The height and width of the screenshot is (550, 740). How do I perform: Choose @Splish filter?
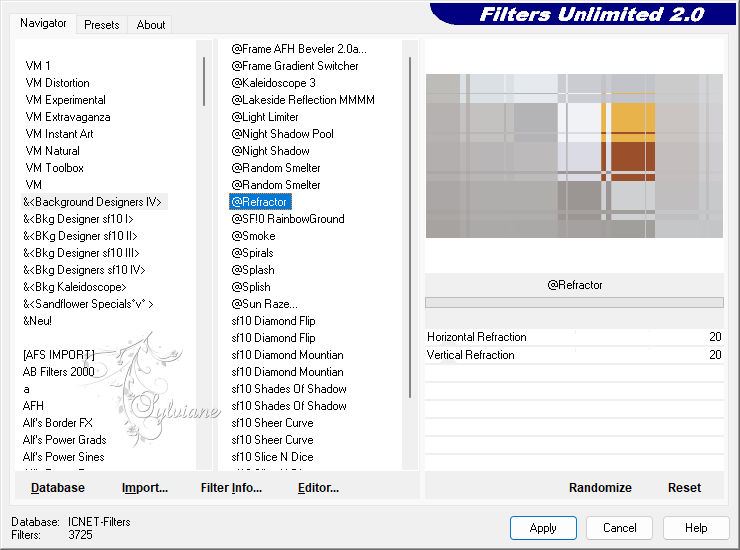(x=251, y=287)
